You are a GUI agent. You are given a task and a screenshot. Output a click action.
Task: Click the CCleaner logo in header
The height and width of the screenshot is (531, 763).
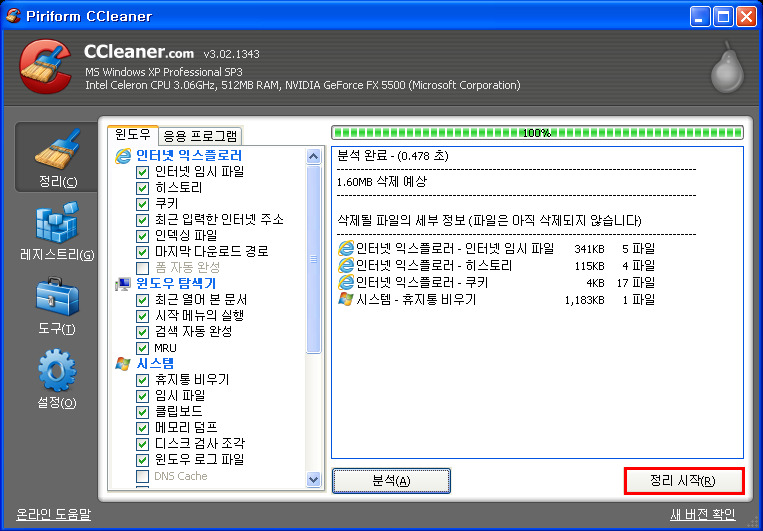coord(45,66)
